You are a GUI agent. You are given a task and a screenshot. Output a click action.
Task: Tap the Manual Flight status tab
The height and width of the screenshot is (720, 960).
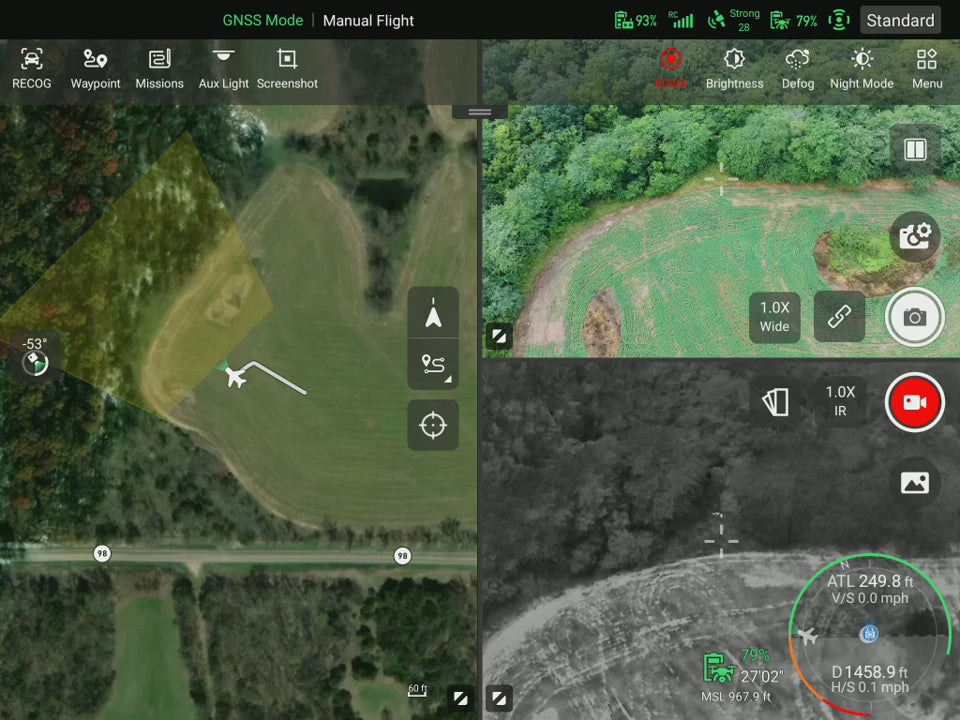(368, 20)
